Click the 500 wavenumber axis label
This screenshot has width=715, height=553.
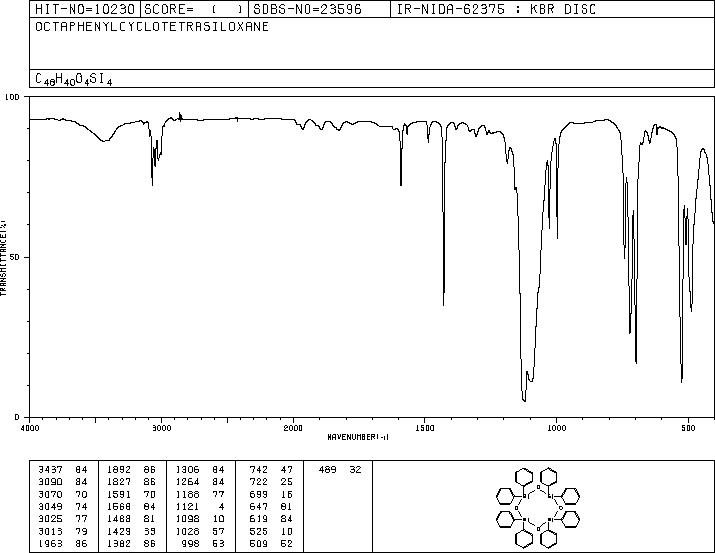click(688, 428)
